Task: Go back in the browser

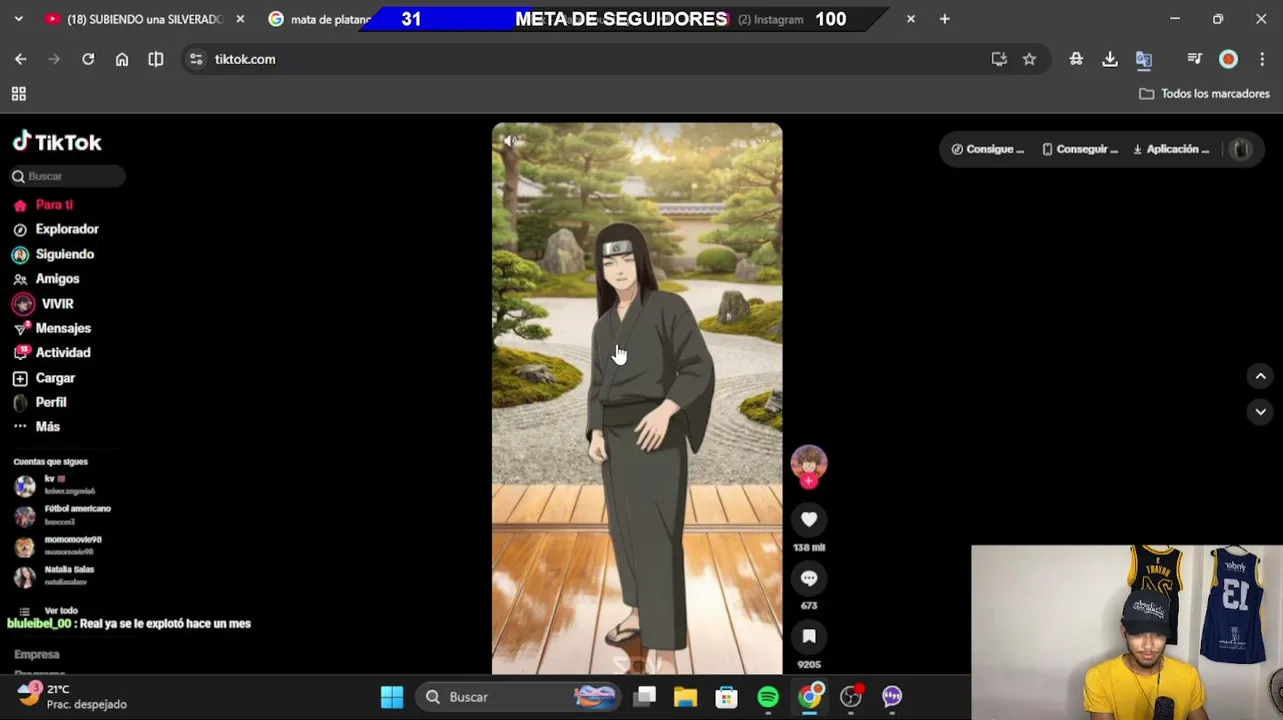Action: click(x=20, y=59)
